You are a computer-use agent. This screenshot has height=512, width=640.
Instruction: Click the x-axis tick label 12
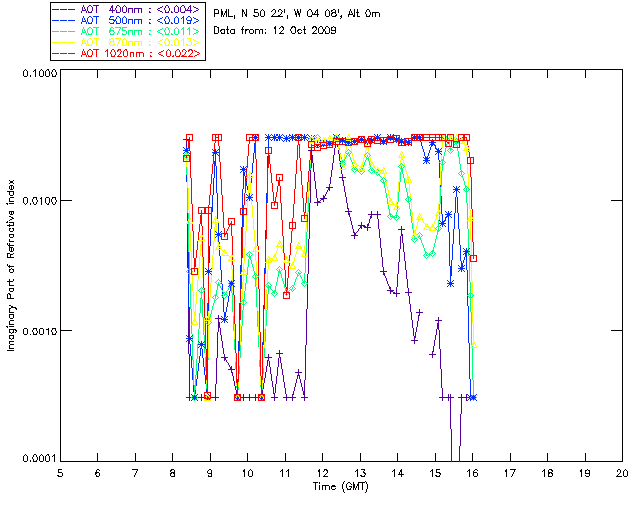(322, 473)
